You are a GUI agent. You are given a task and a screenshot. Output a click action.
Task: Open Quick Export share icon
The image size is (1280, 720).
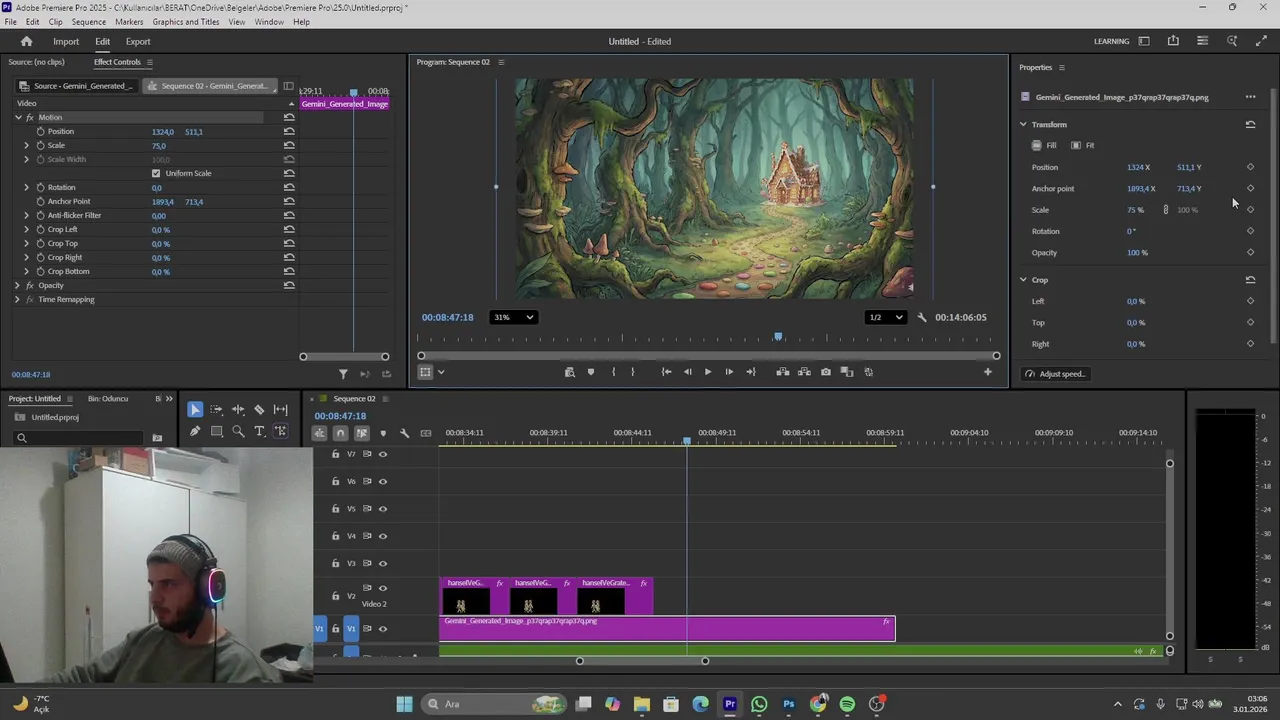coord(1173,41)
